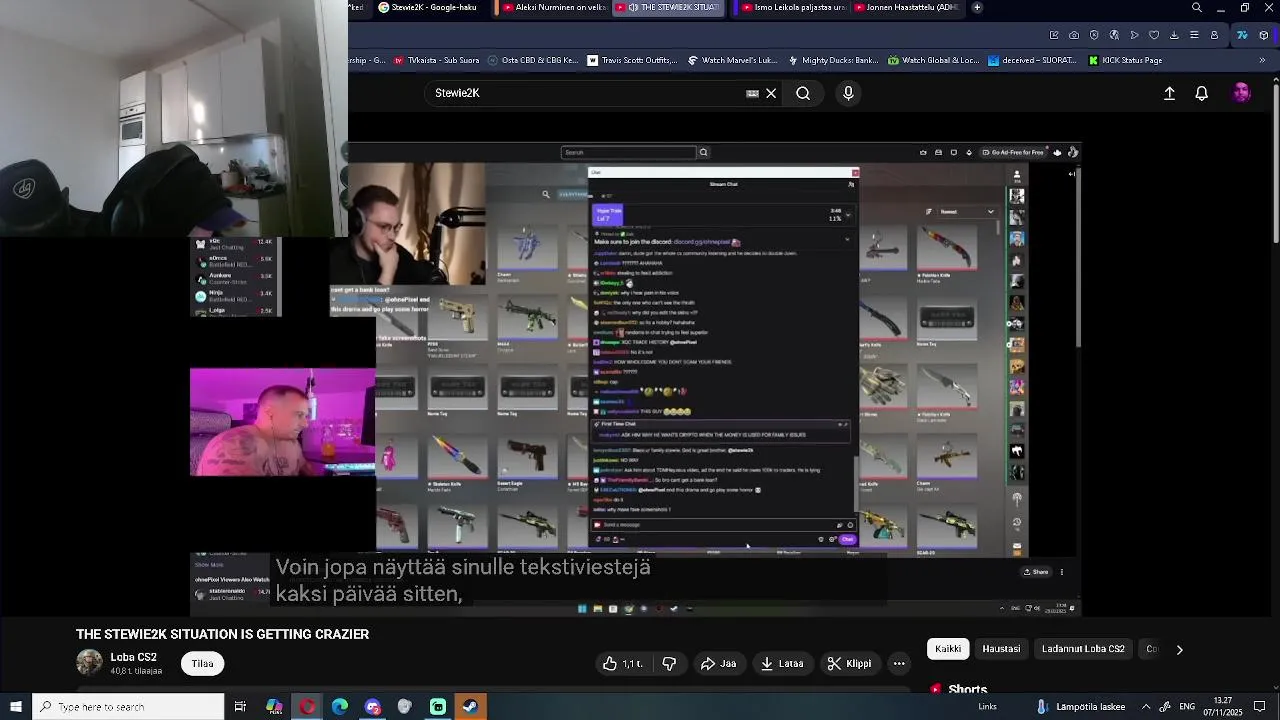Open Travis Scott Outfits bookmark
Image resolution: width=1280 pixels, height=720 pixels.
click(x=632, y=60)
